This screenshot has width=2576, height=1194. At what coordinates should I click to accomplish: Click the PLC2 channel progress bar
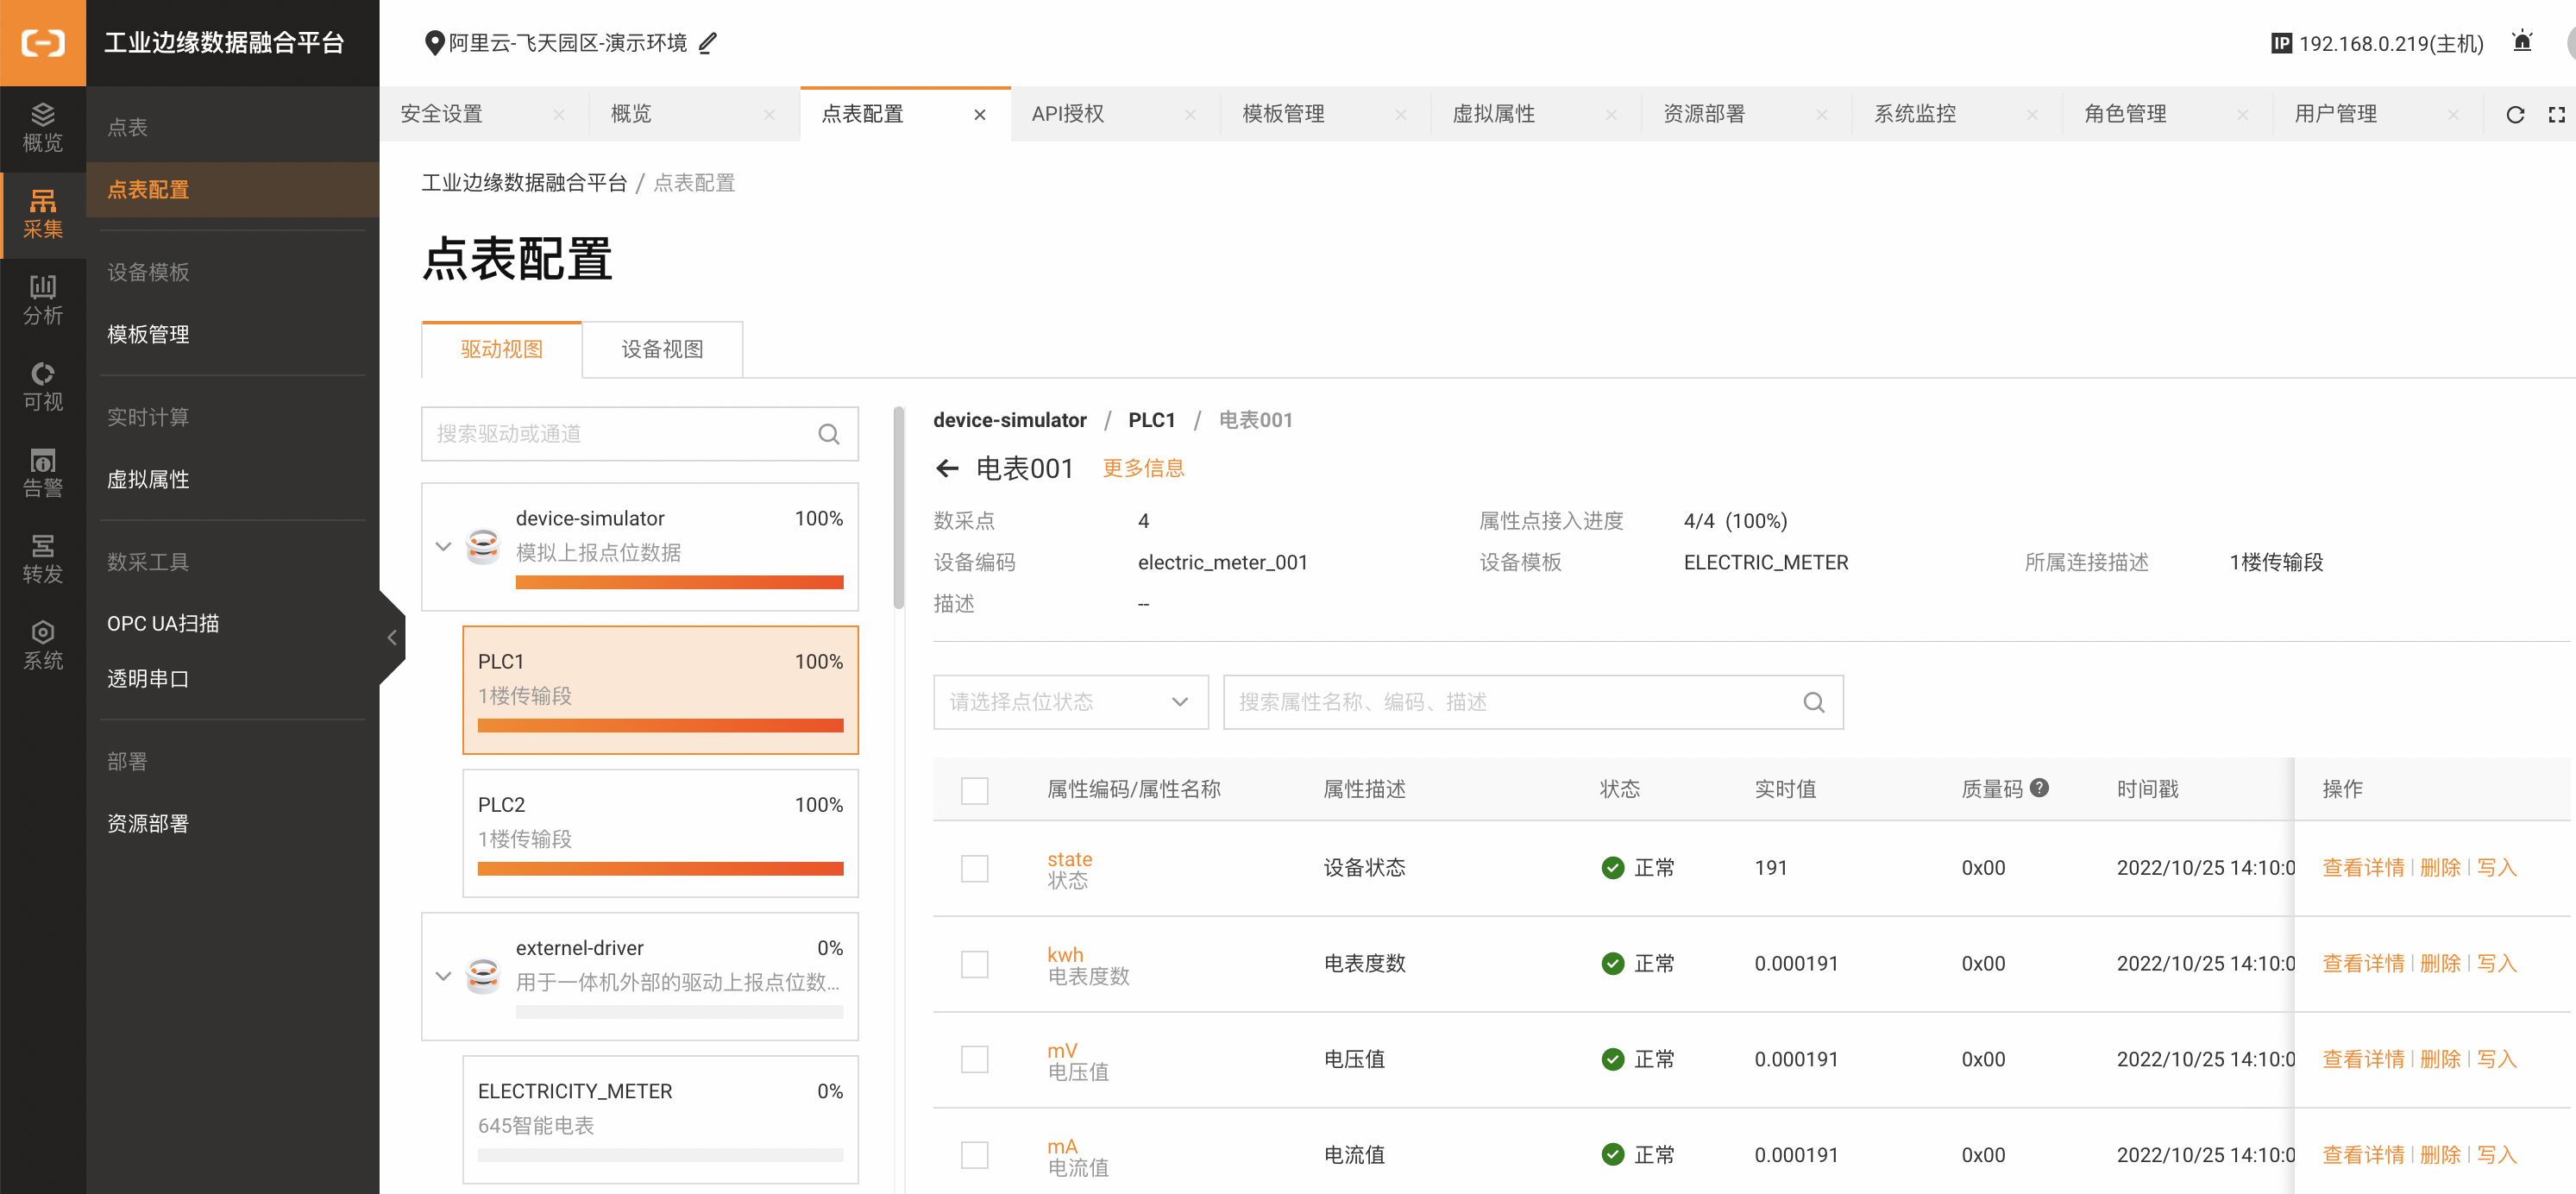[660, 869]
